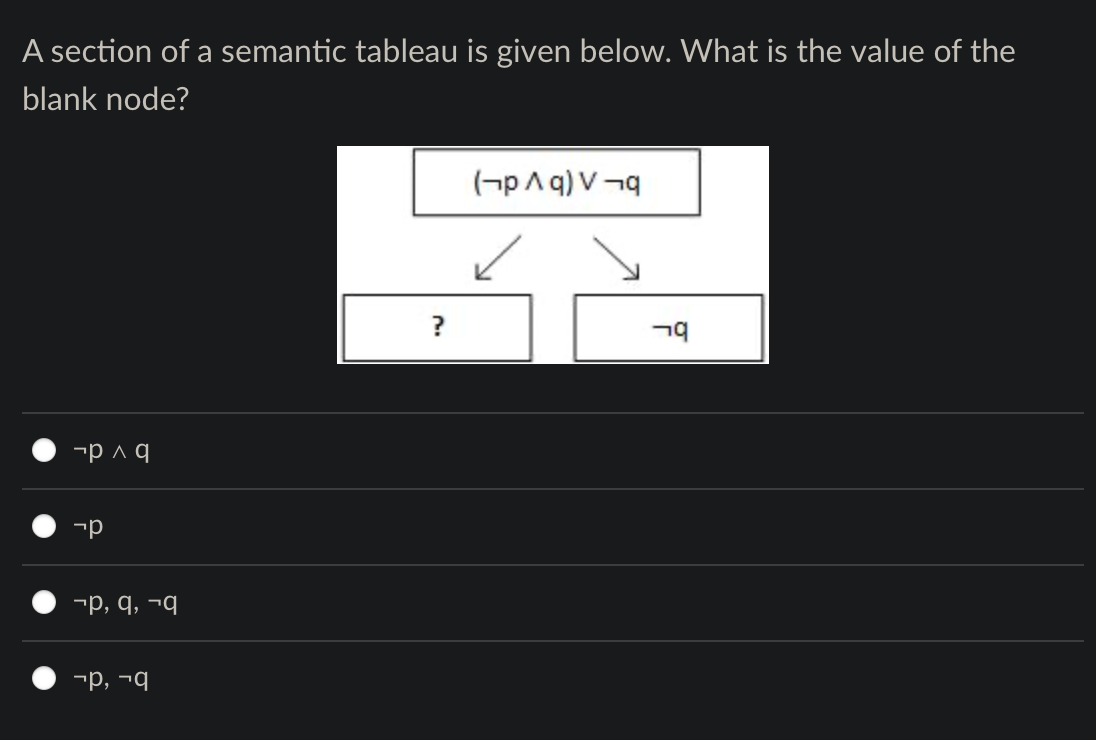Screen dimensions: 1096x740
Task: Pick the ¬p, ¬q answer choice
Action: click(x=44, y=678)
